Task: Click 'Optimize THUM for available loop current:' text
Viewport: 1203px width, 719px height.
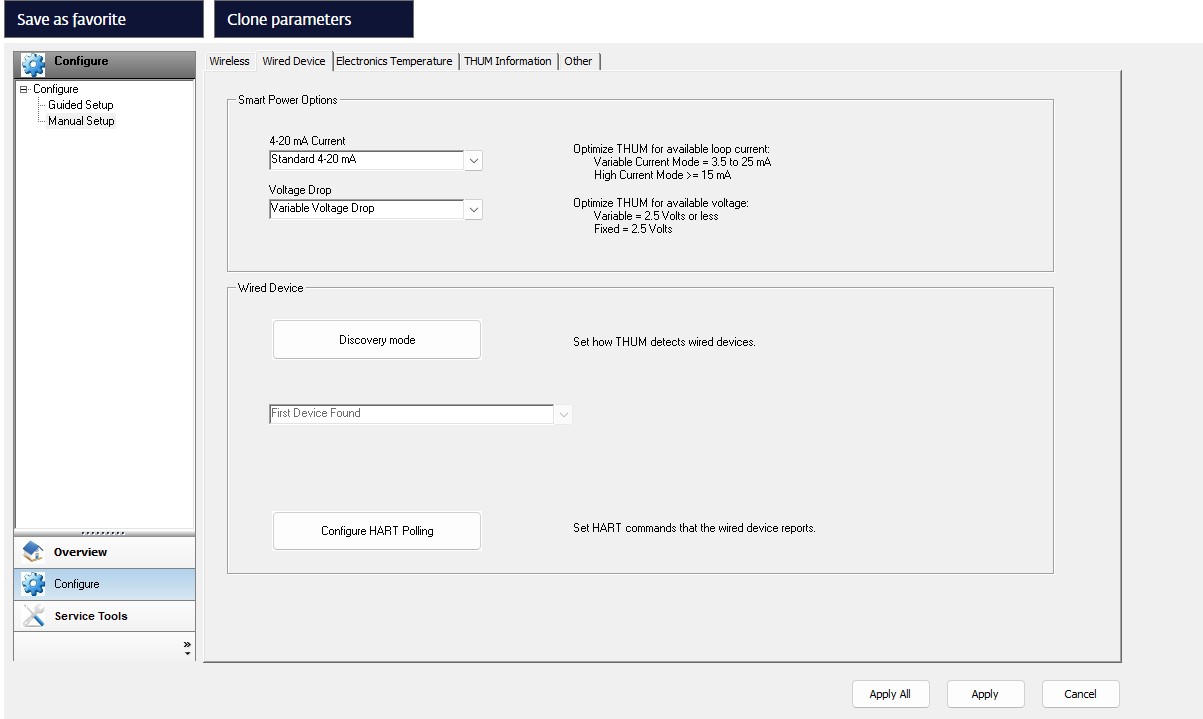Action: click(671, 149)
